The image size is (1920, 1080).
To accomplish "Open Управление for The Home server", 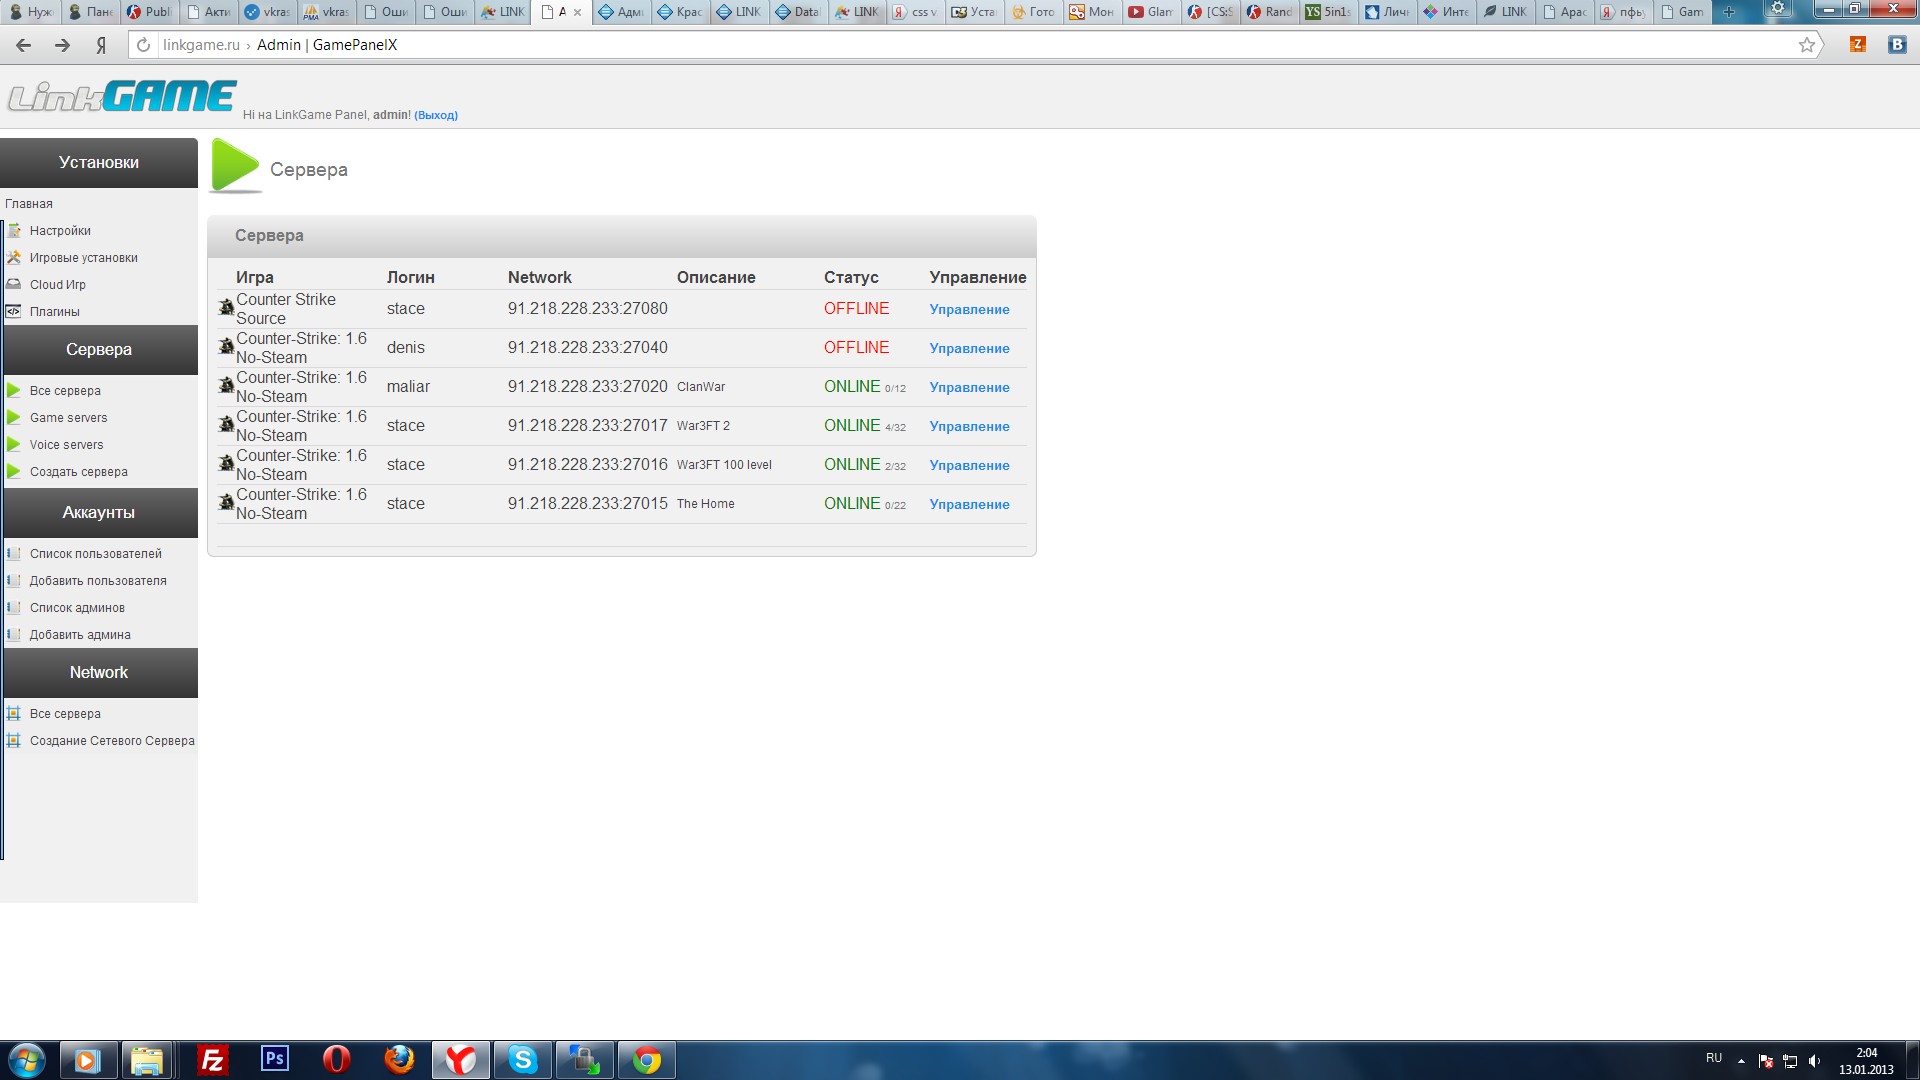I will 969,504.
